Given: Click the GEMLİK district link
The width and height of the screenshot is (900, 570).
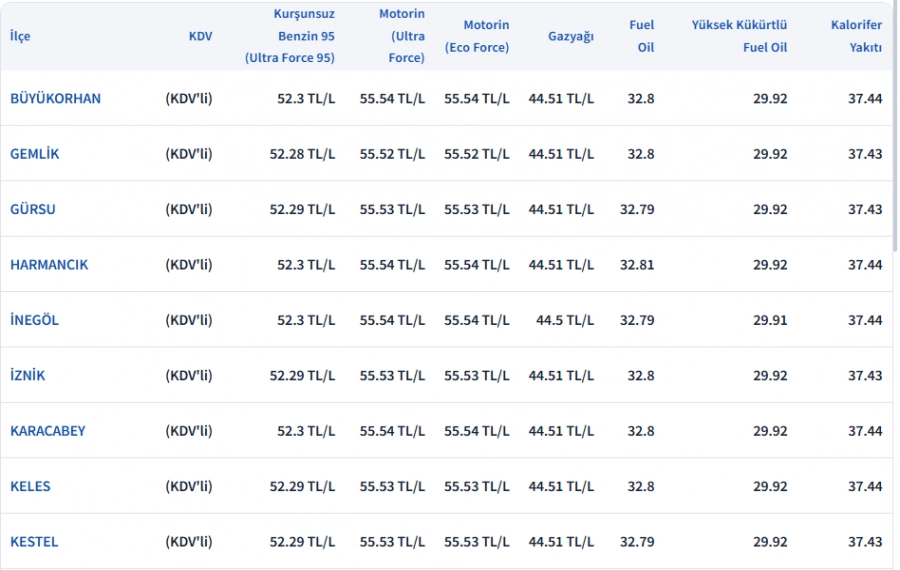Looking at the screenshot, I should click(35, 154).
